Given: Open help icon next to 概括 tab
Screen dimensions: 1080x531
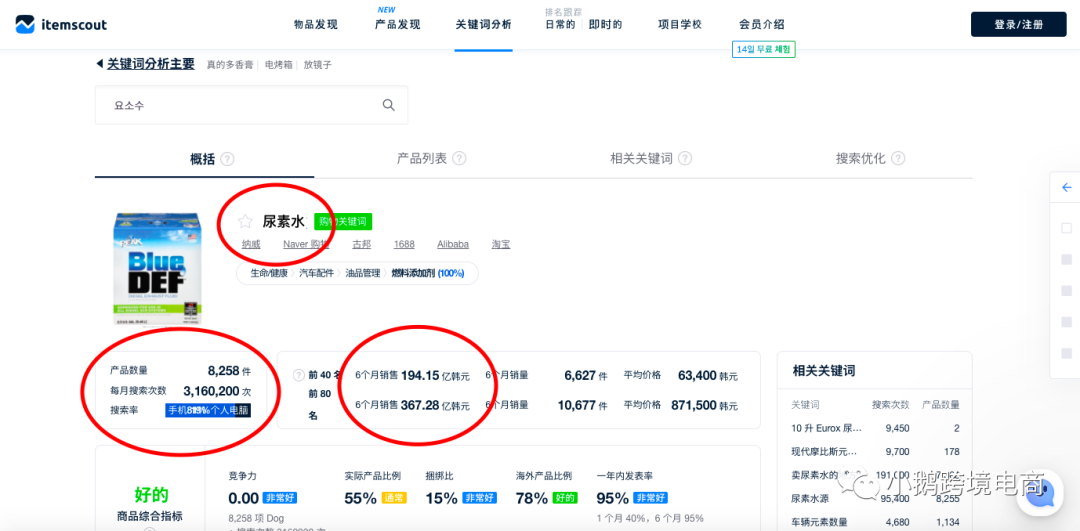Looking at the screenshot, I should coord(227,158).
